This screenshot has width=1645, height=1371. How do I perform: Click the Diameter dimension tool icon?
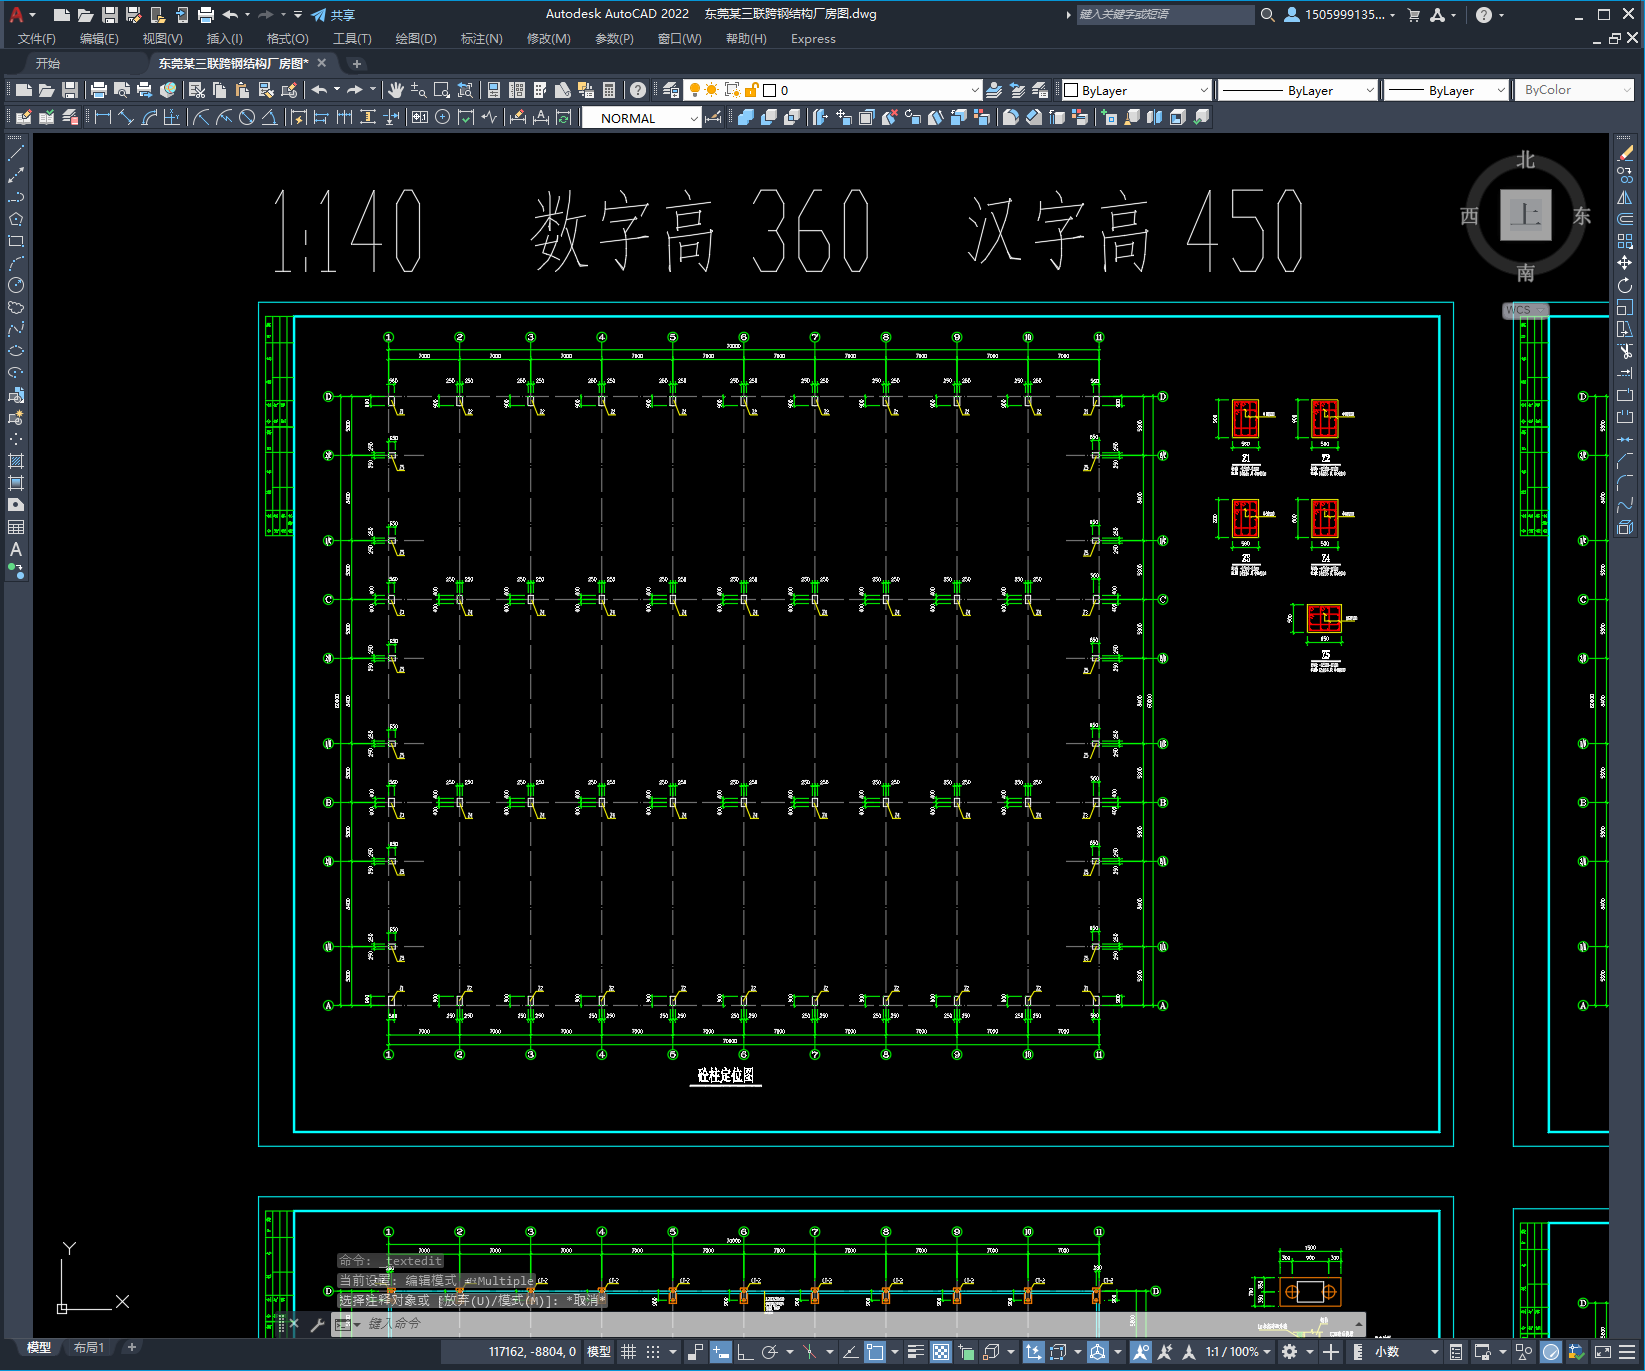(x=247, y=117)
